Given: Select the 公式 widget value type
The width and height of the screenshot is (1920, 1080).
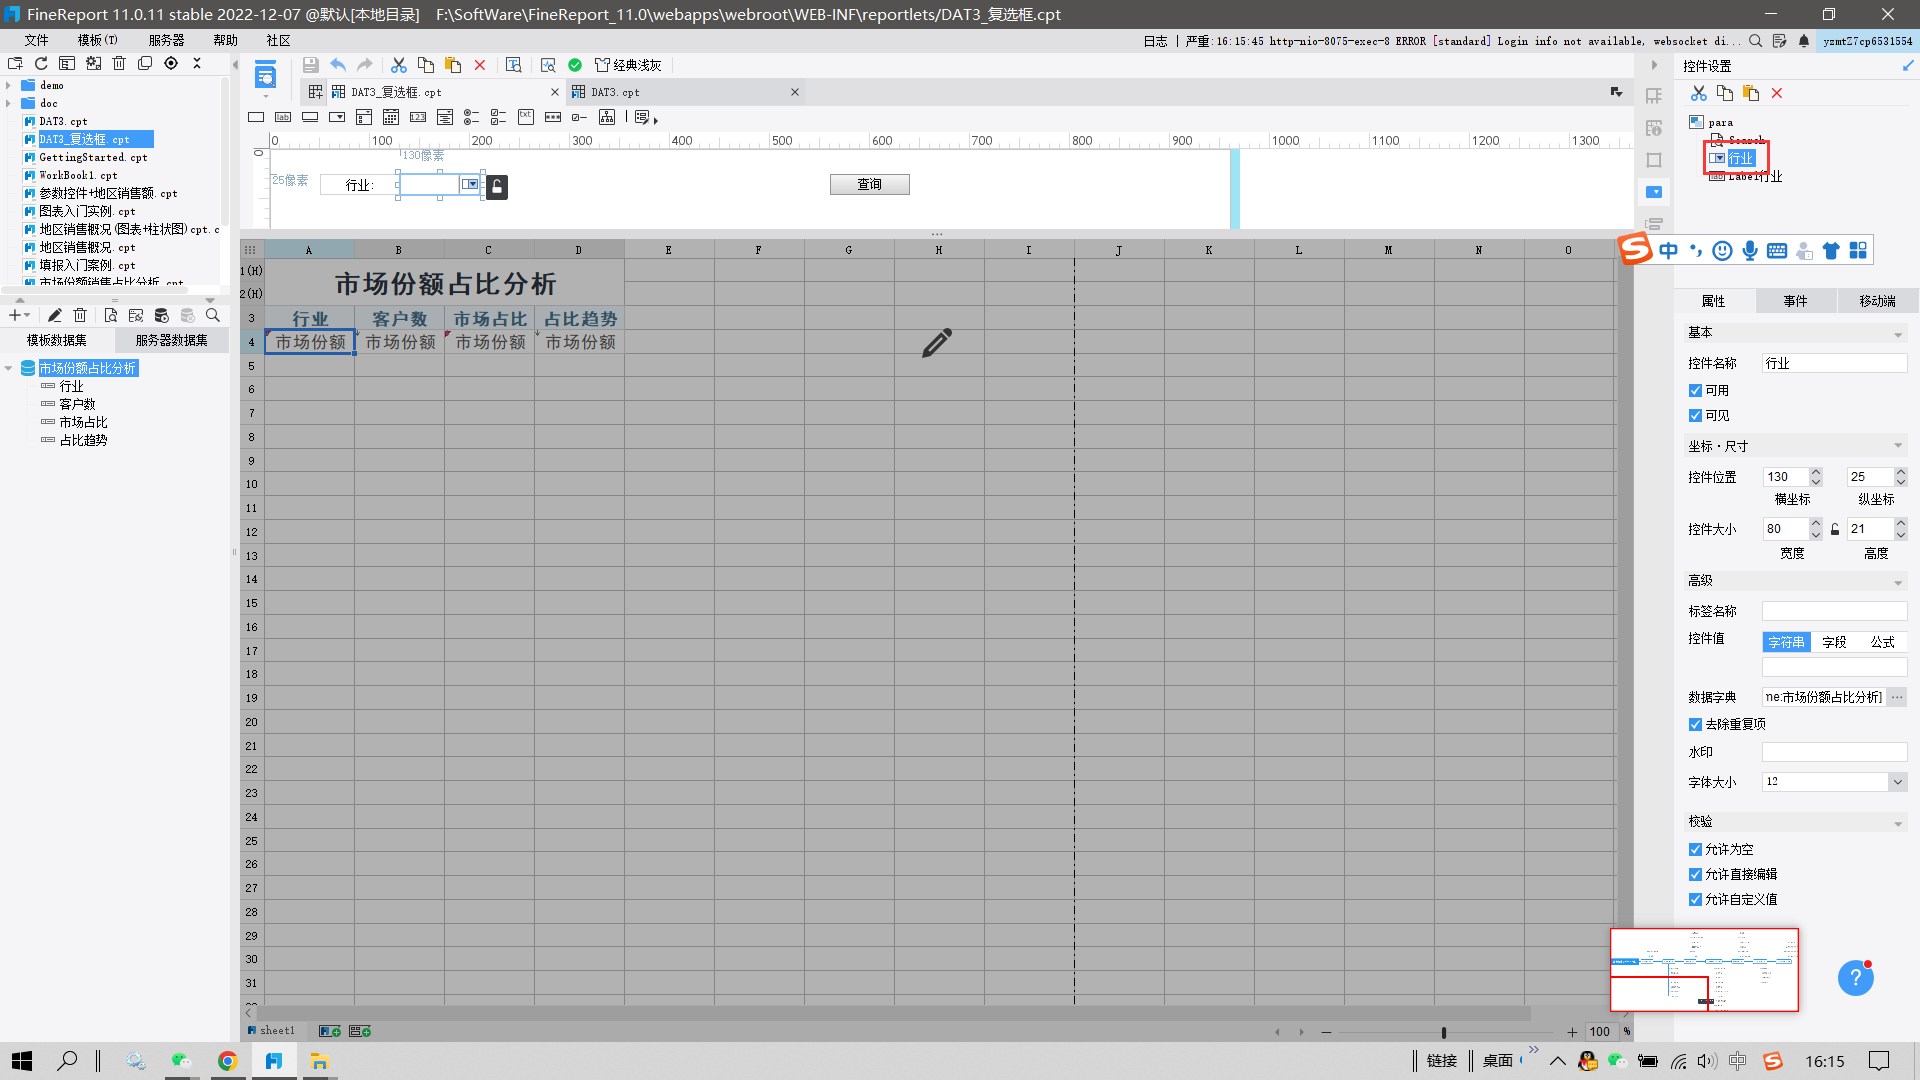Looking at the screenshot, I should click(1882, 642).
